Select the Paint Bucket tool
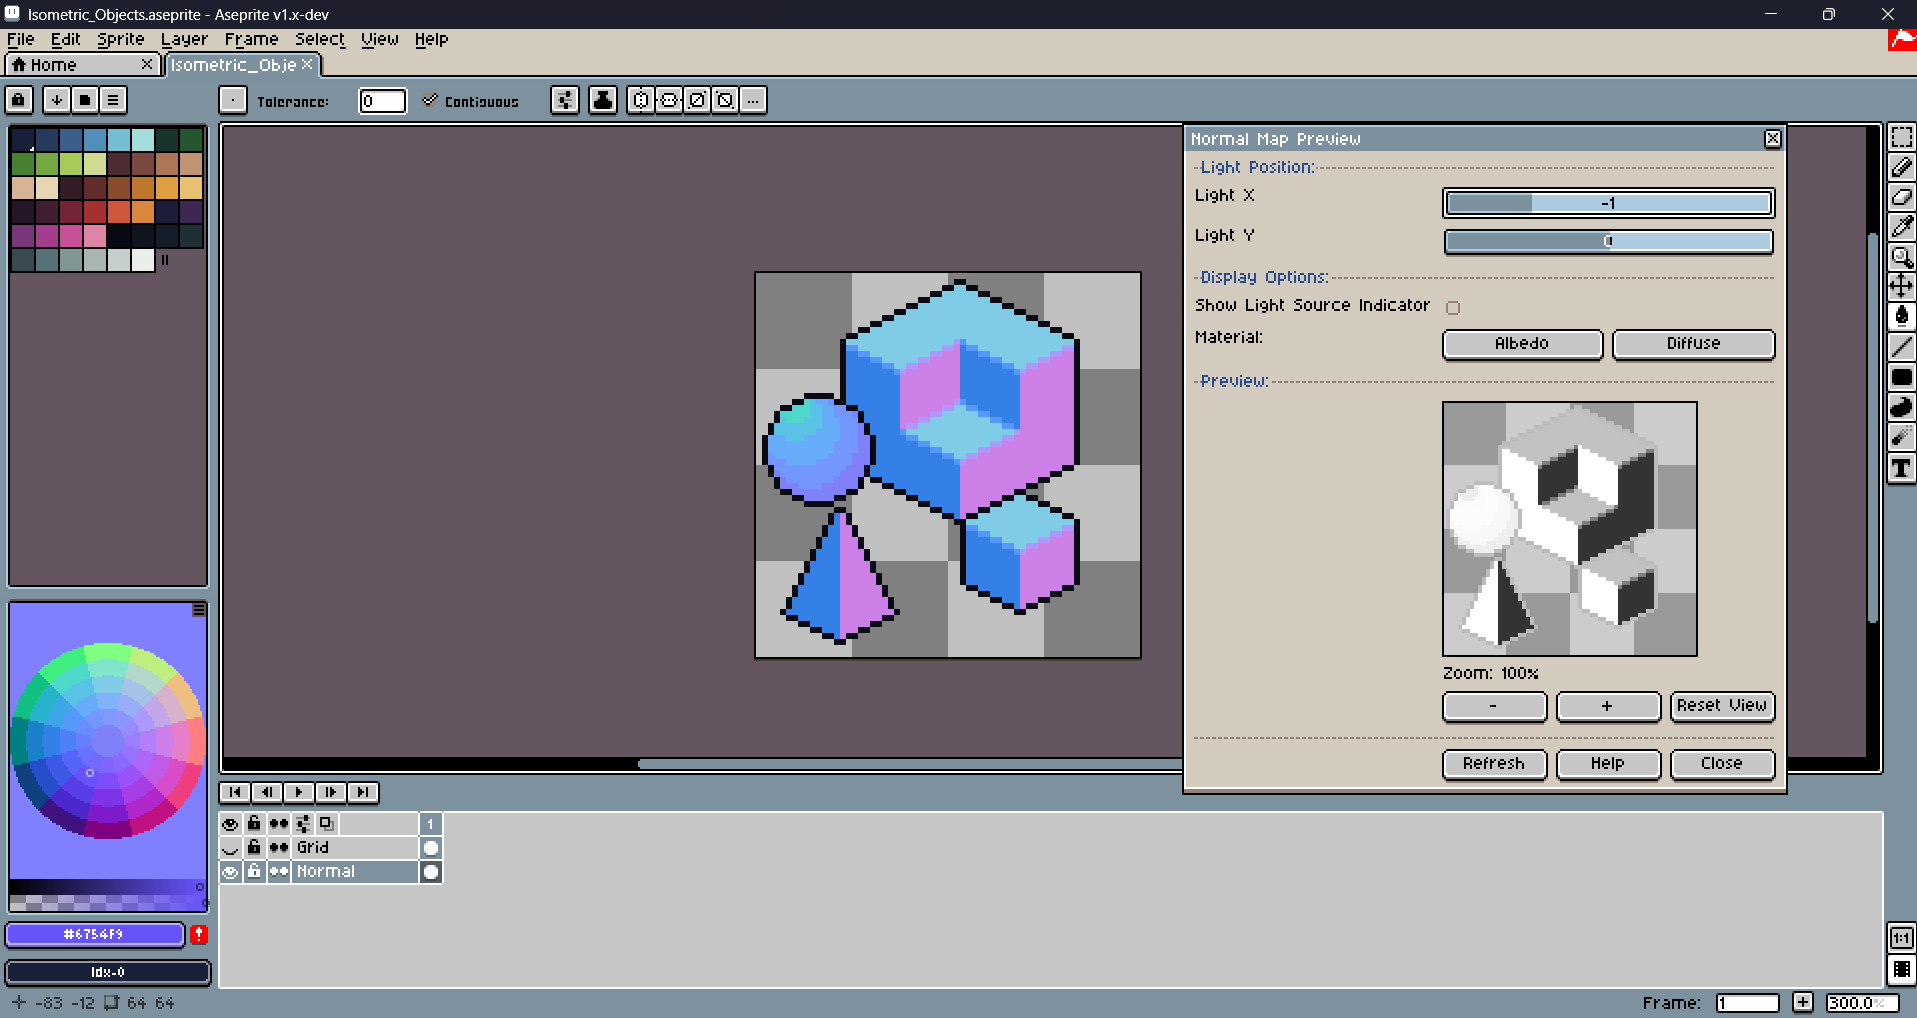This screenshot has width=1917, height=1018. click(1901, 317)
